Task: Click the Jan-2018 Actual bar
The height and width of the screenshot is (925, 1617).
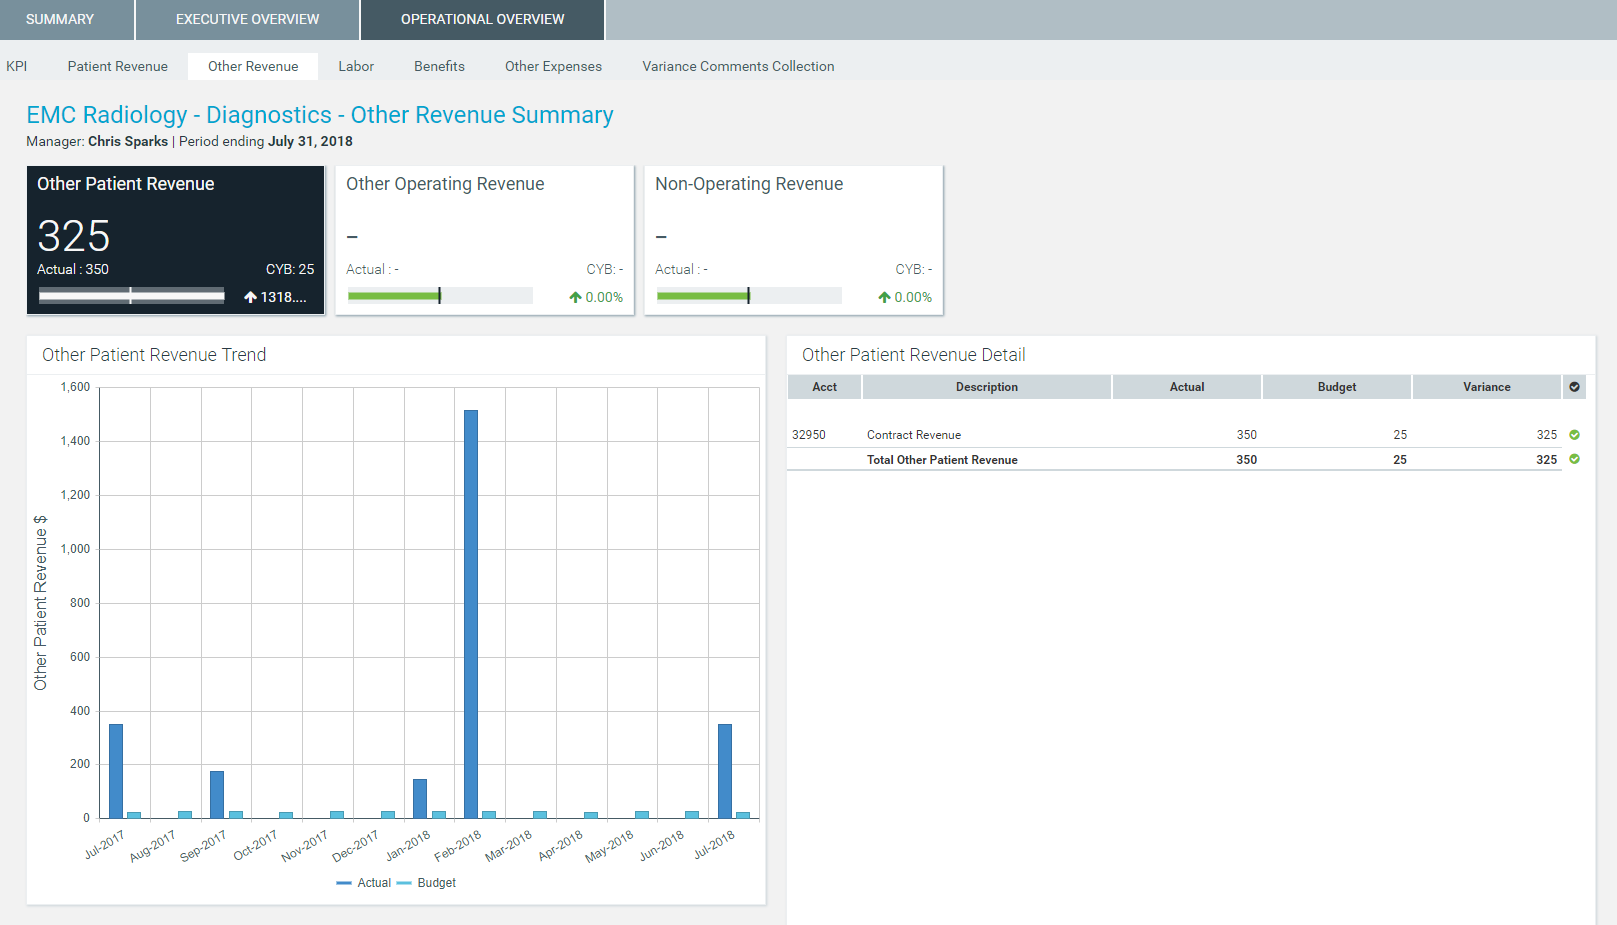Action: coord(420,799)
